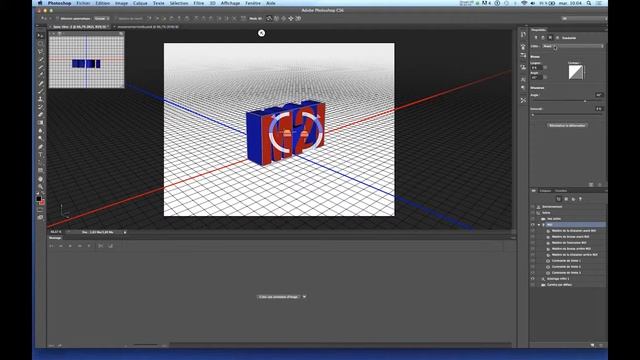Collapse the M2I tree item arrow
Viewport: 640px width, 360px height.
tap(539, 224)
